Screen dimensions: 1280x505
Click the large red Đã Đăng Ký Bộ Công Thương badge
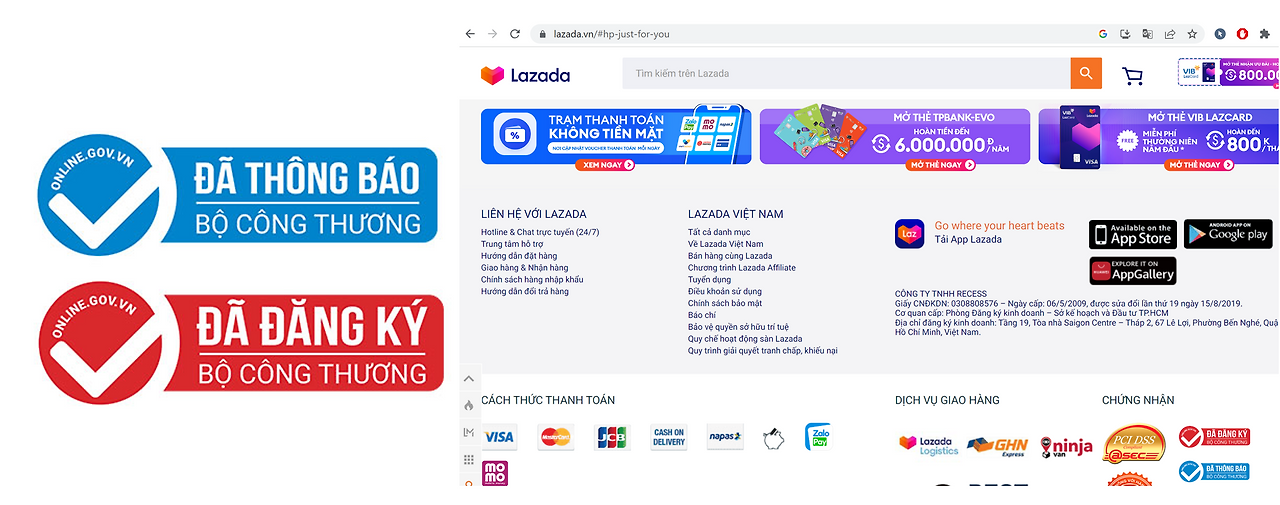(x=240, y=342)
